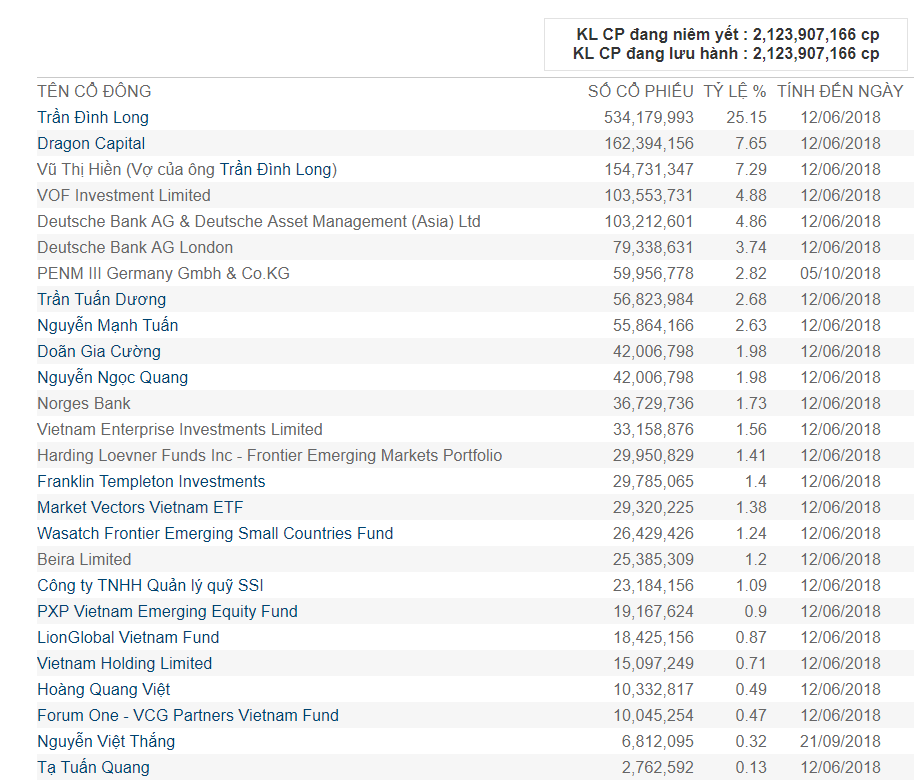Open the Tạ Tuấn Quang link
This screenshot has height=780, width=921.
coord(93,767)
